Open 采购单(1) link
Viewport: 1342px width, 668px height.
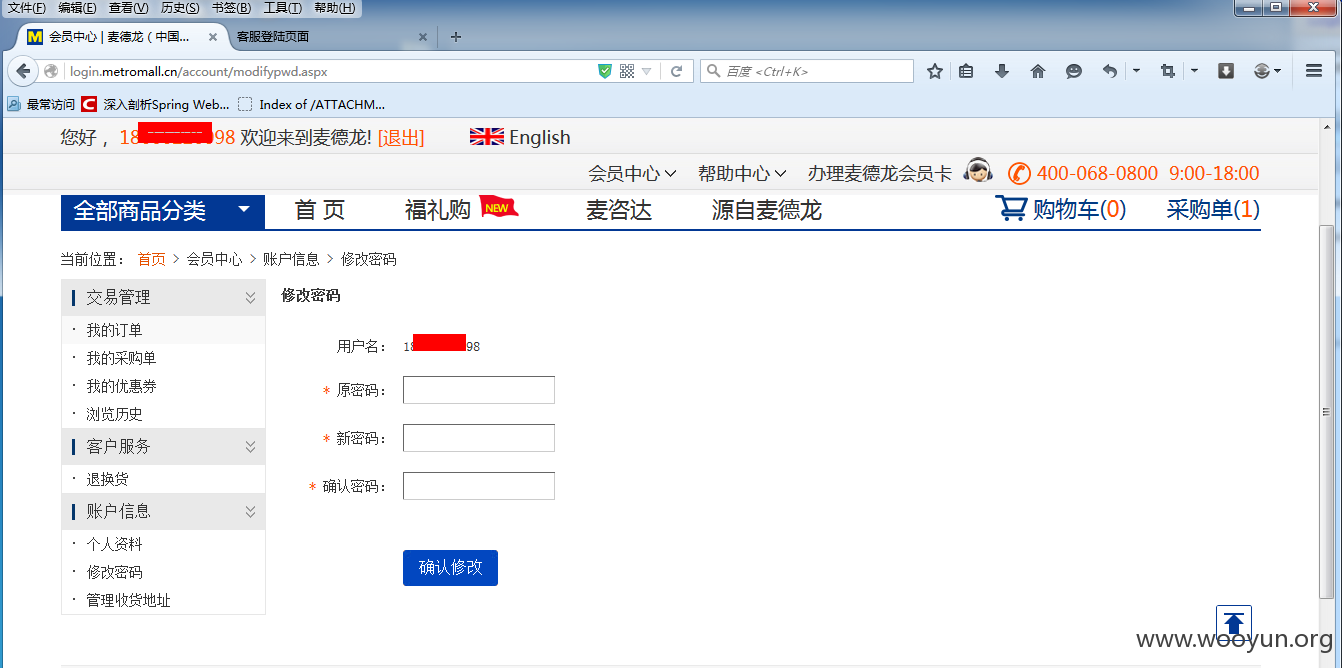pos(1213,209)
